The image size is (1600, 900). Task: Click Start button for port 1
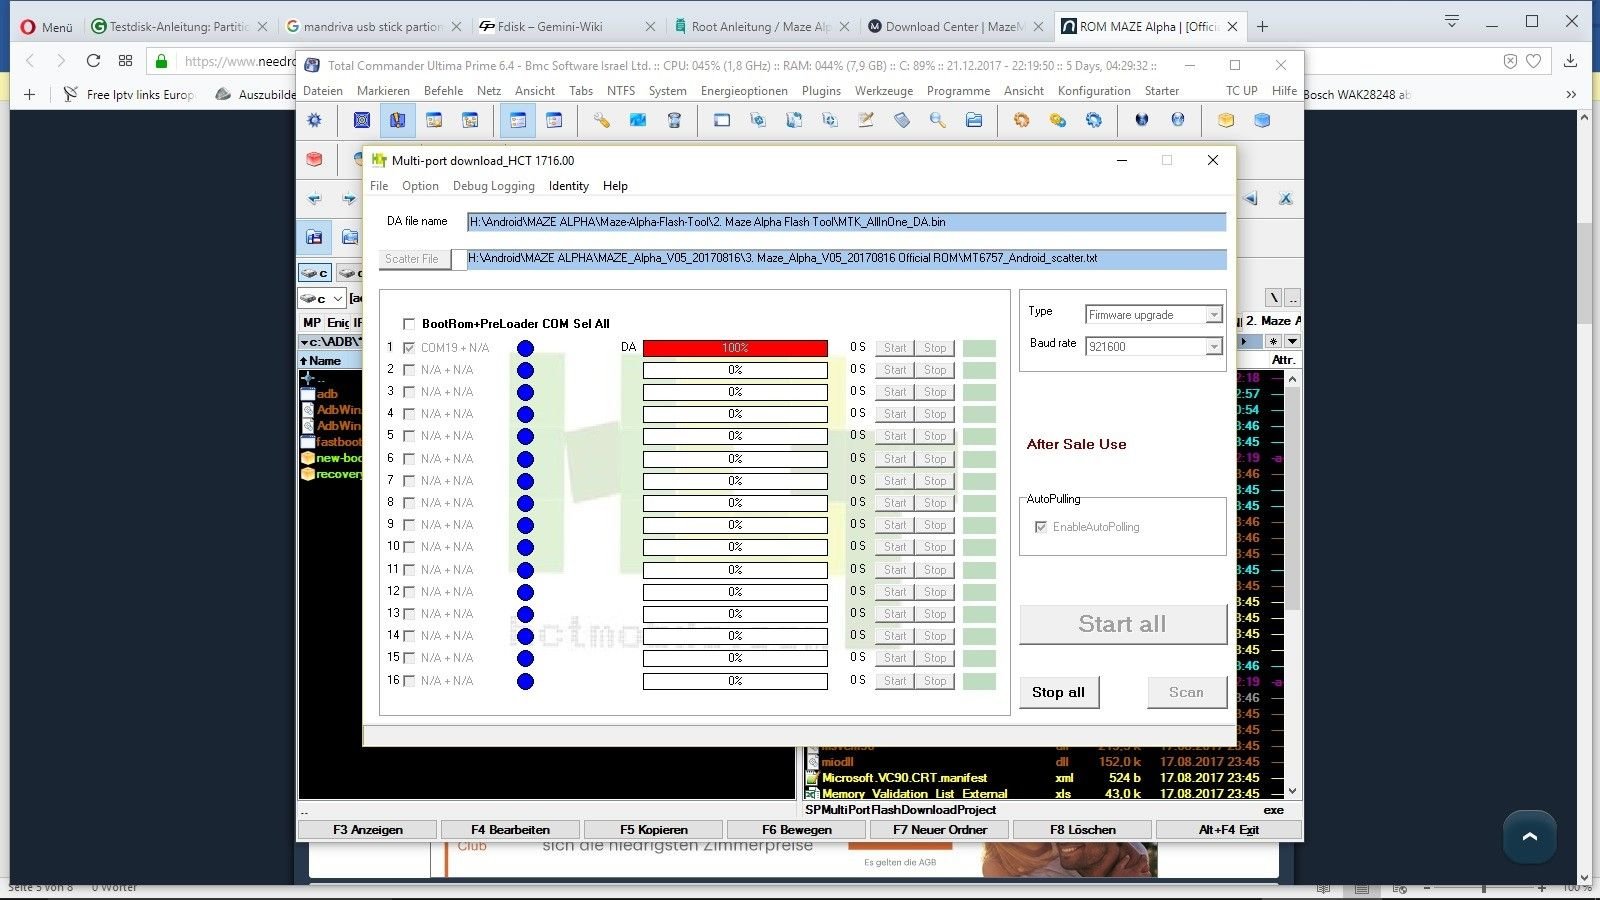pos(895,348)
